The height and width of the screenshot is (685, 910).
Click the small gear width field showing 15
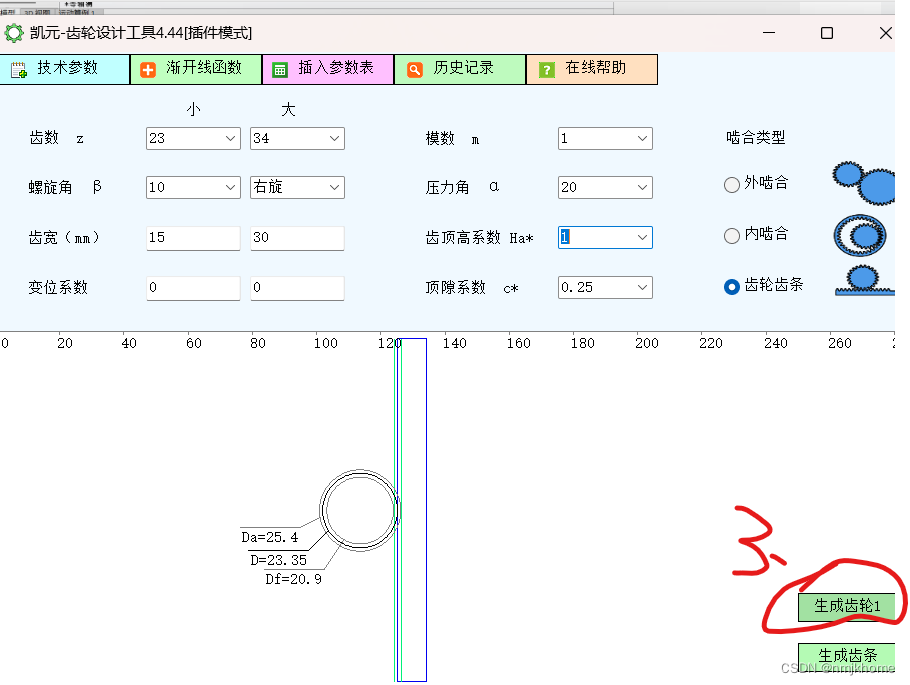(192, 238)
